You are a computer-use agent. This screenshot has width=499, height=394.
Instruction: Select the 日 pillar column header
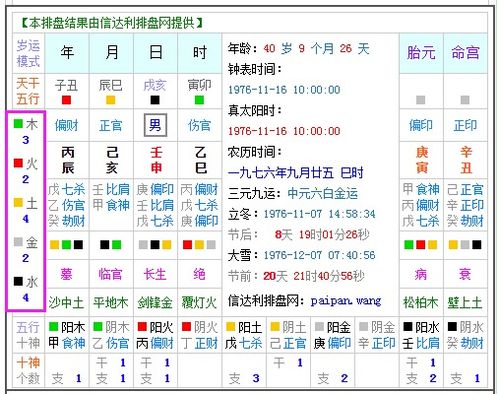[156, 53]
